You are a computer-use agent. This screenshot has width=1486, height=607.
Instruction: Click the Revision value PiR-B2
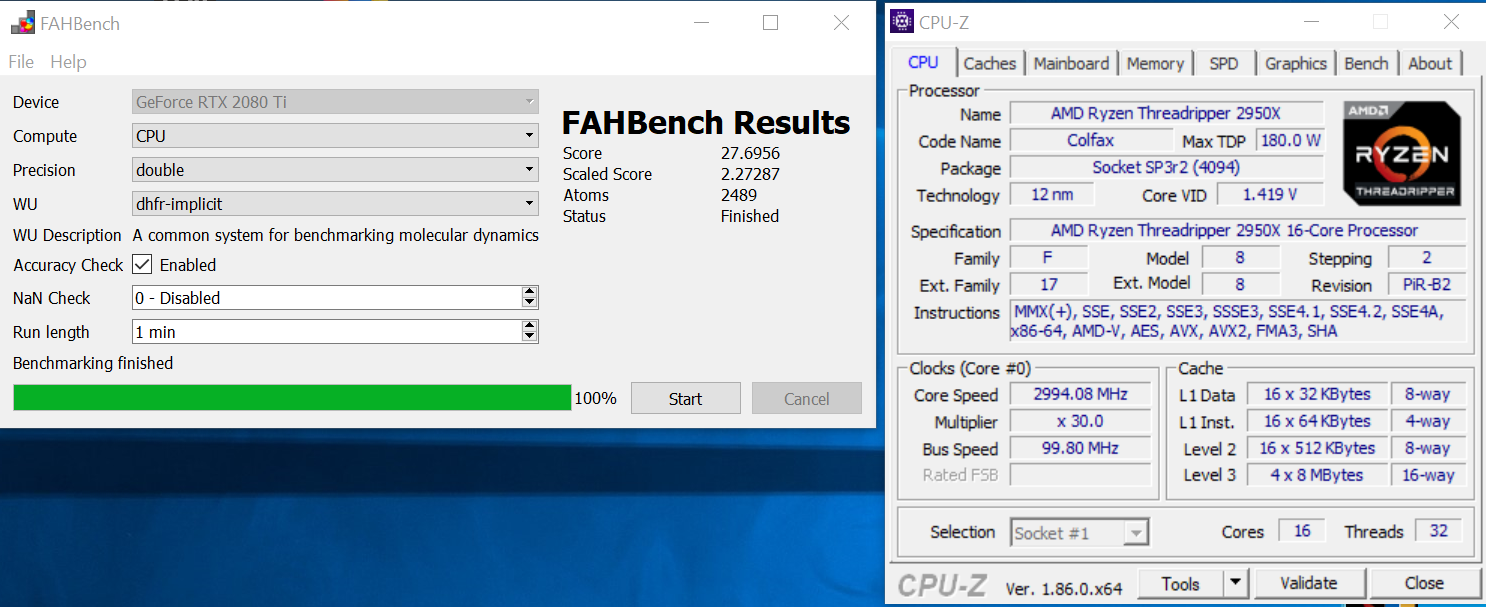click(x=1428, y=285)
